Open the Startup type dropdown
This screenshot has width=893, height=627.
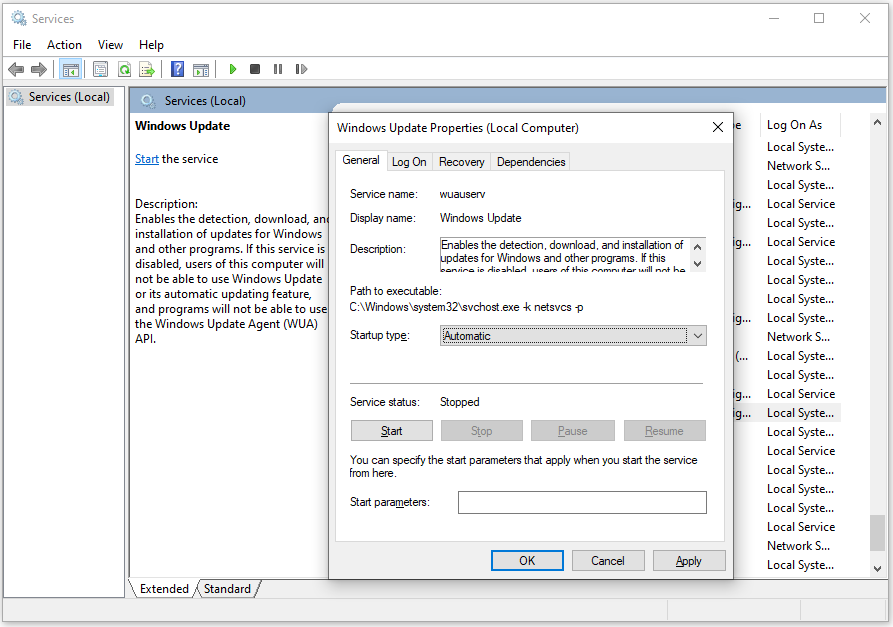pos(573,335)
